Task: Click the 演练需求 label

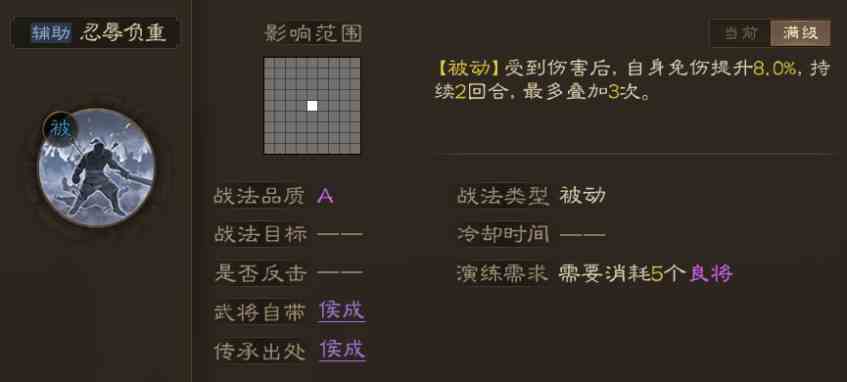Action: pos(503,273)
